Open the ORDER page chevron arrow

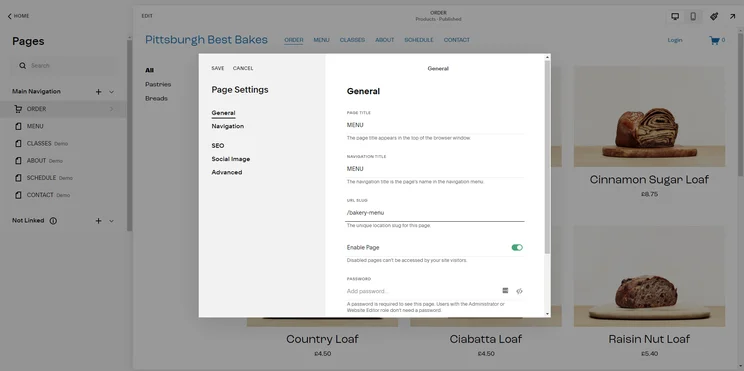click(x=112, y=109)
